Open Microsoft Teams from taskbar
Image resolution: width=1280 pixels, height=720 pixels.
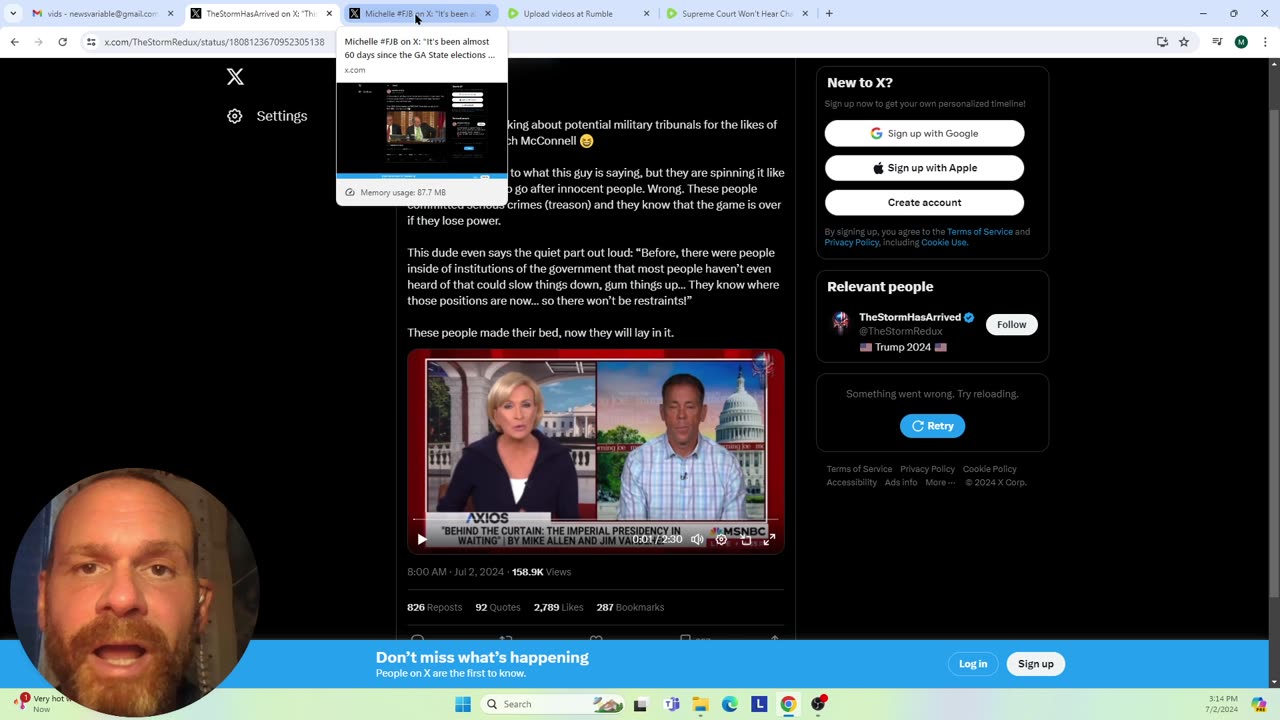tap(672, 704)
